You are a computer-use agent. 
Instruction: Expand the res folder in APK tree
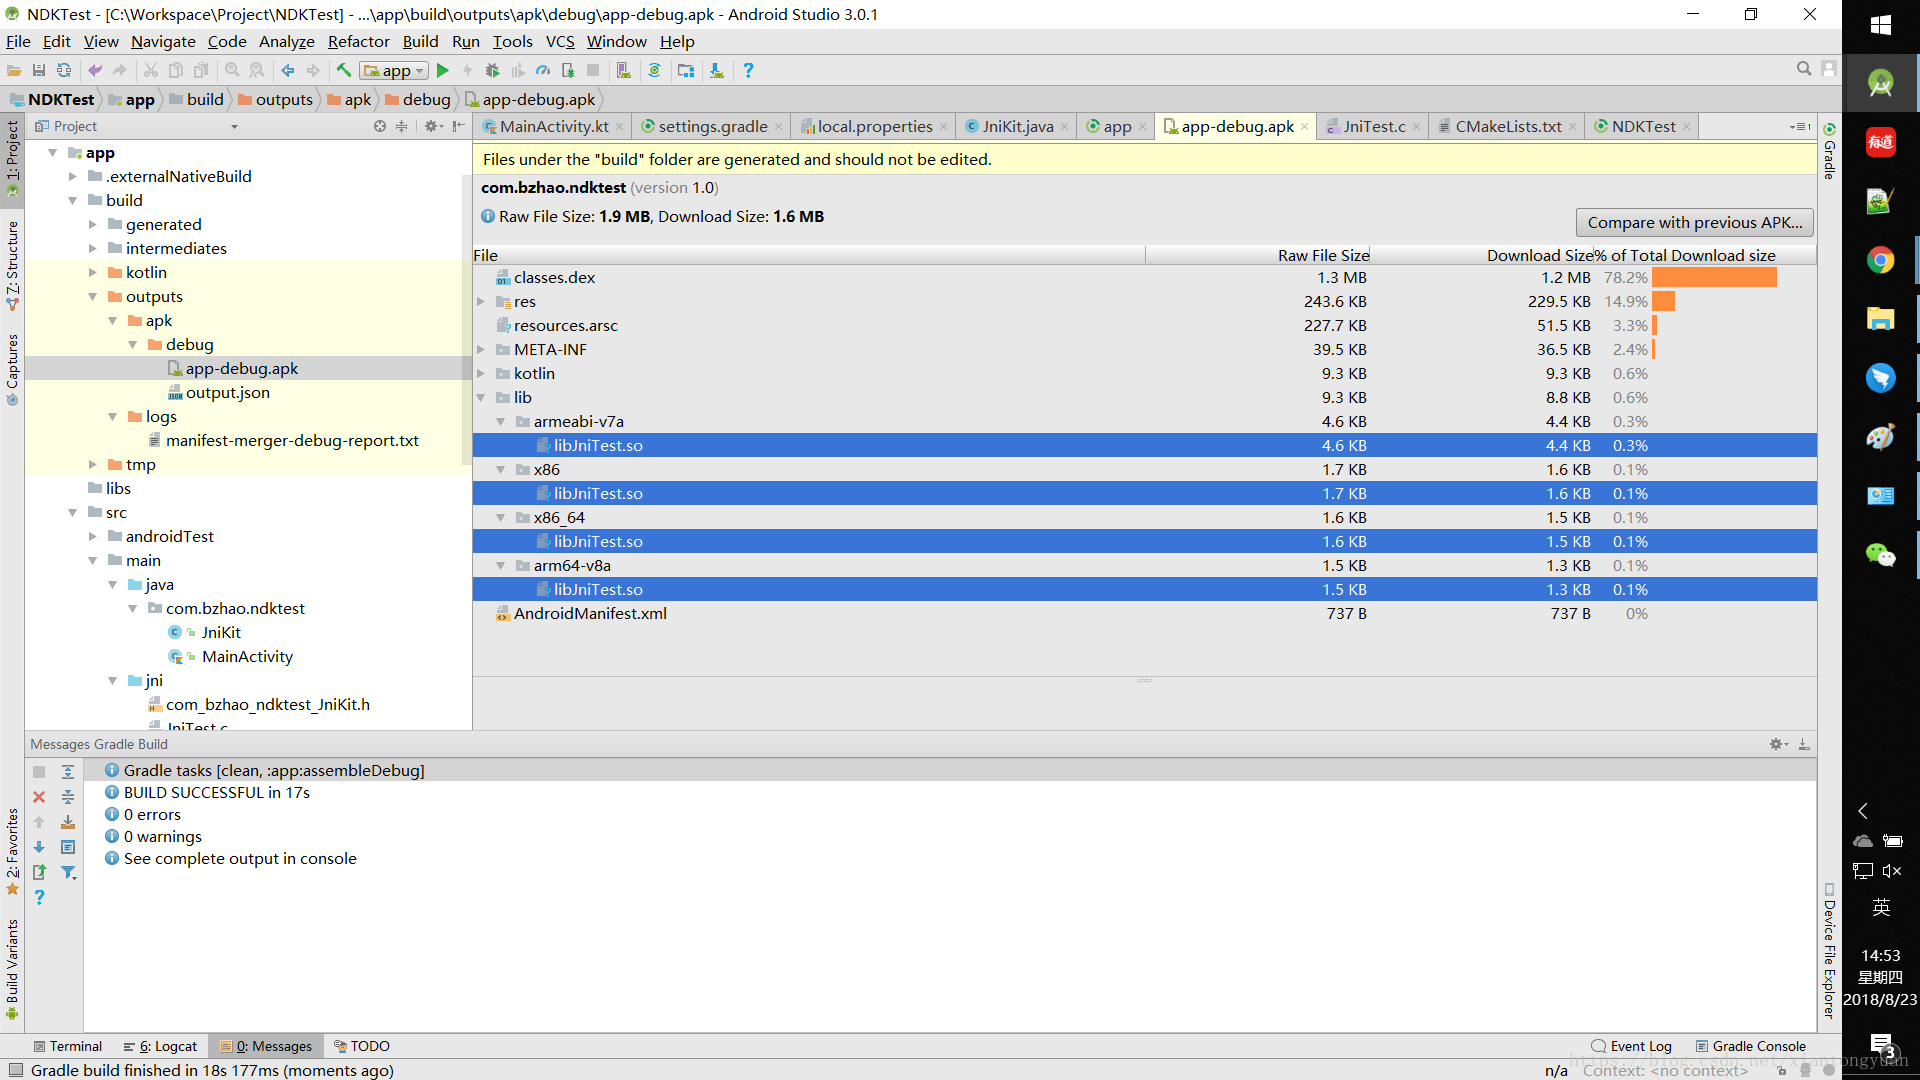481,302
